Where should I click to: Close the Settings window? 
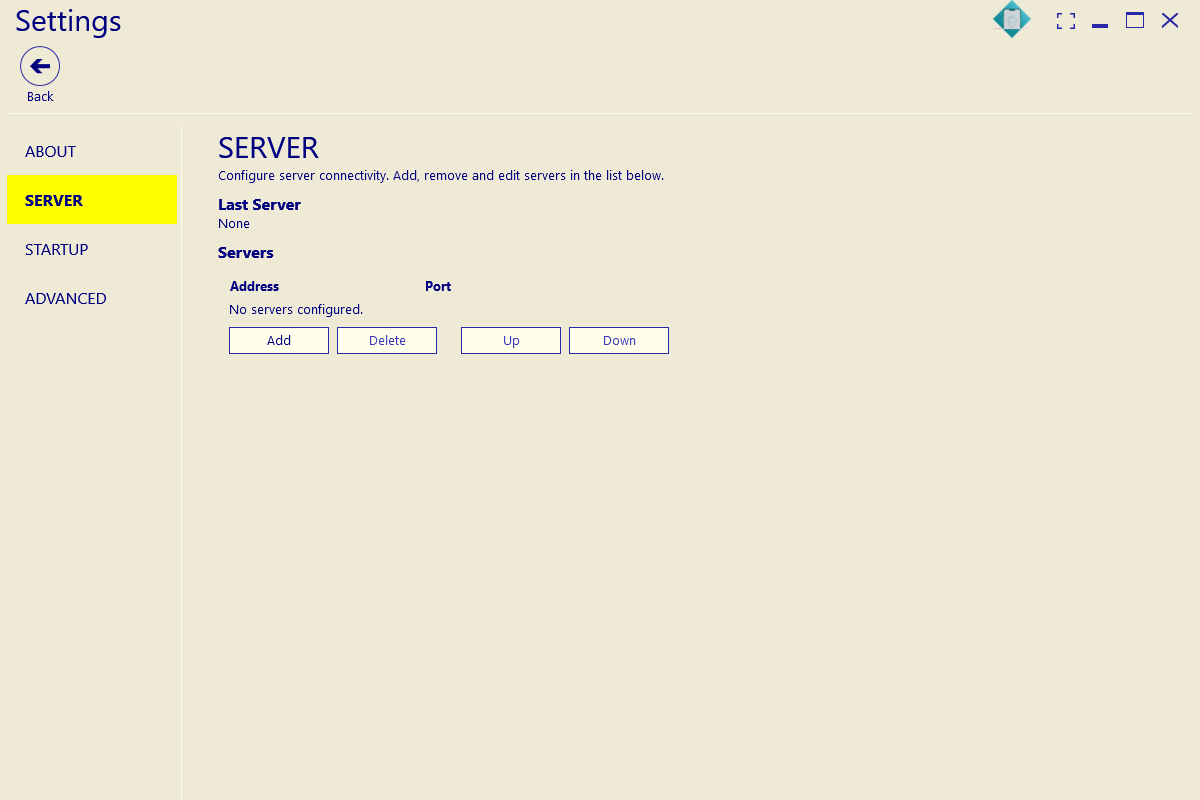pos(1170,20)
